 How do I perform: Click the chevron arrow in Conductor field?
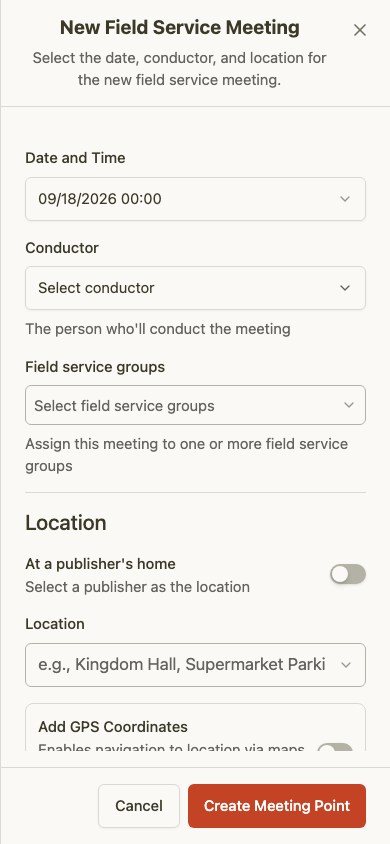coord(345,288)
